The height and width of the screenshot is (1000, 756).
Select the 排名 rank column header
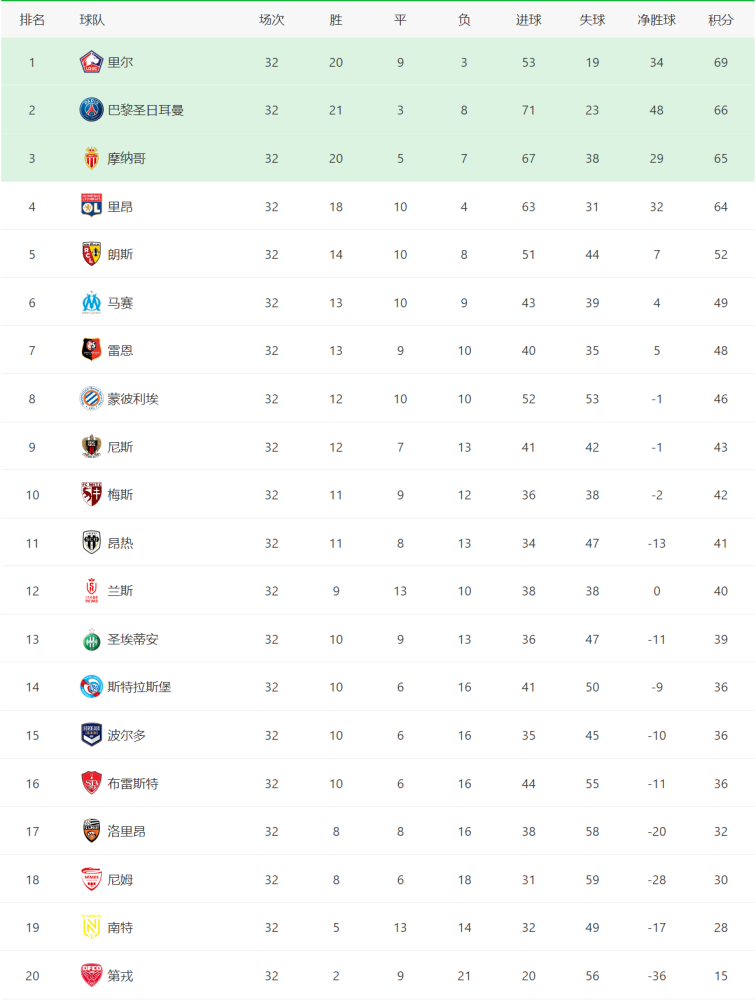click(32, 20)
